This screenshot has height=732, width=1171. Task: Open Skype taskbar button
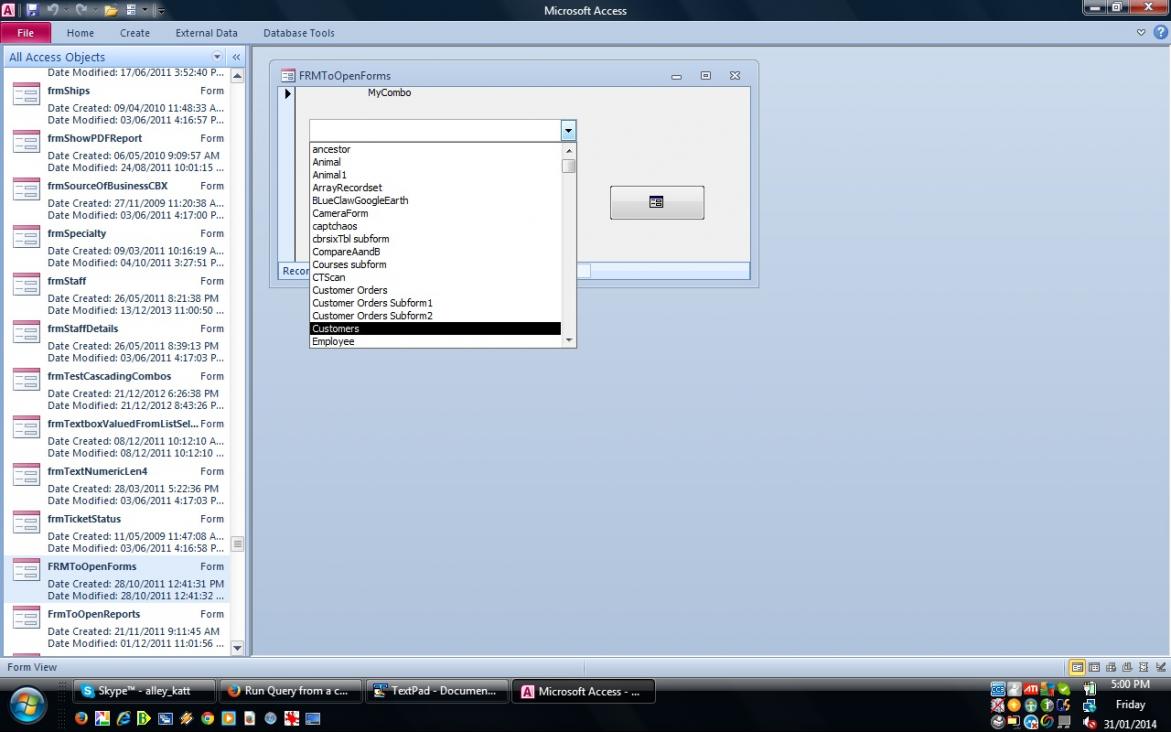tap(144, 691)
